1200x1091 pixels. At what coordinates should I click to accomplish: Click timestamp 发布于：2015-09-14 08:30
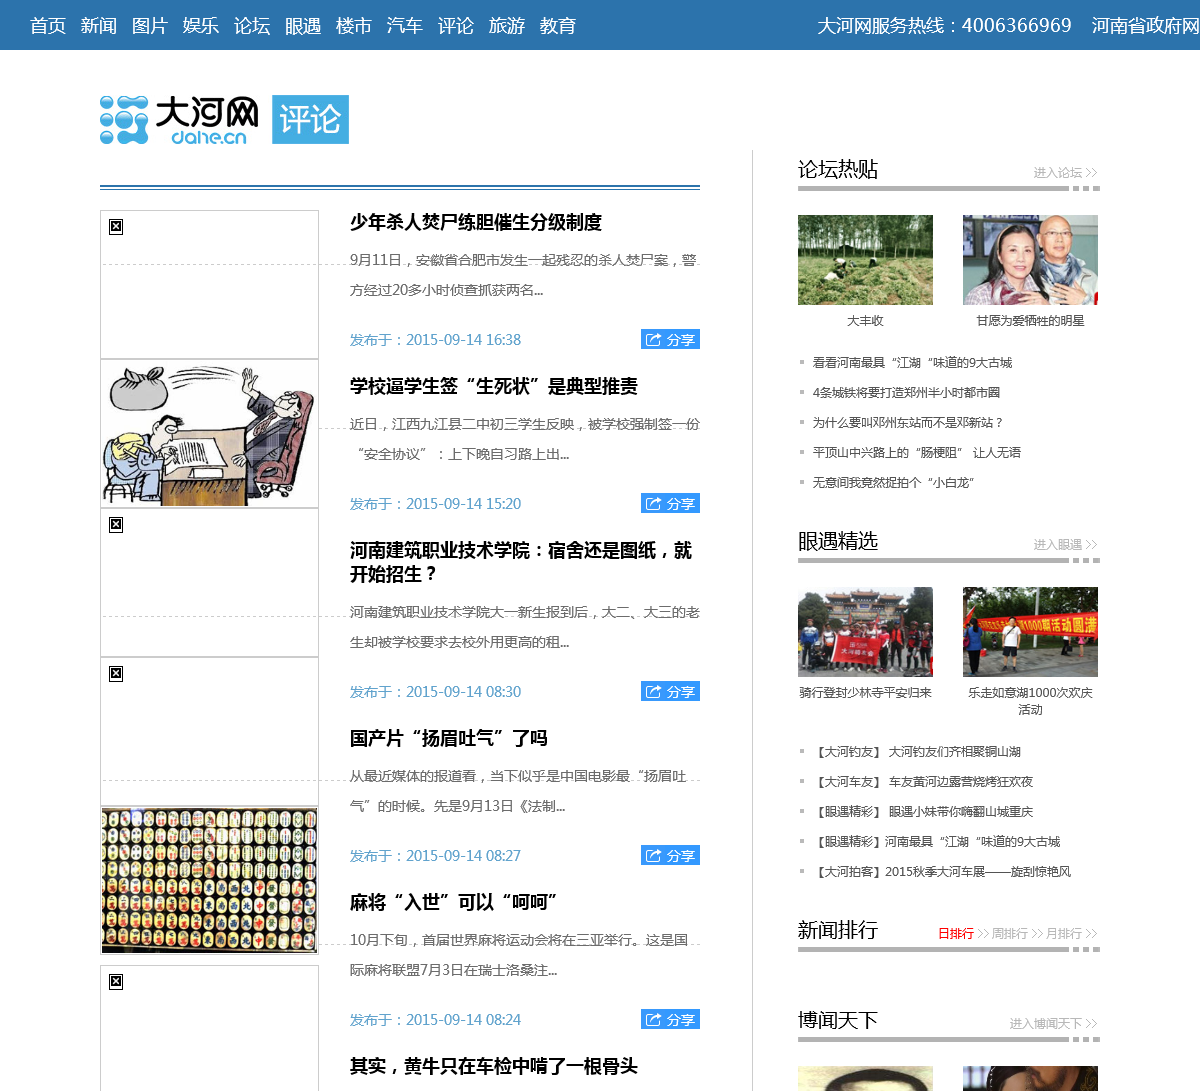pos(435,692)
